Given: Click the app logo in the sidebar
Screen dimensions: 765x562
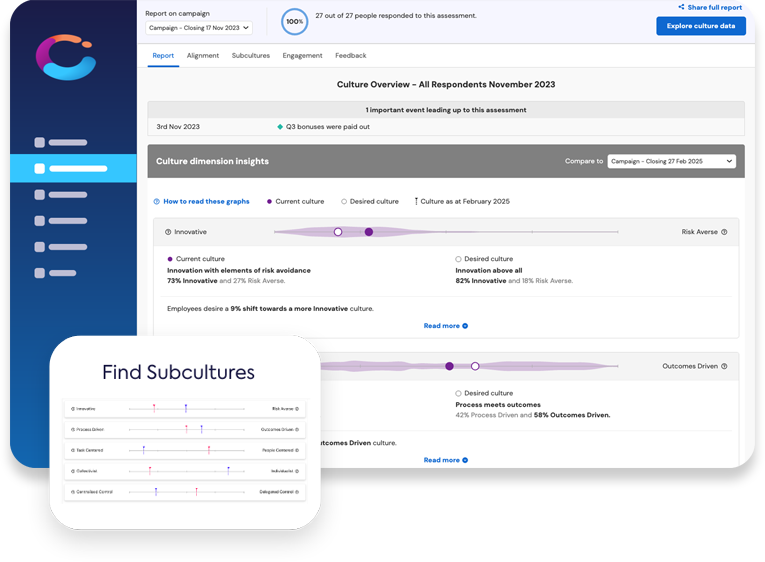Looking at the screenshot, I should [65, 57].
